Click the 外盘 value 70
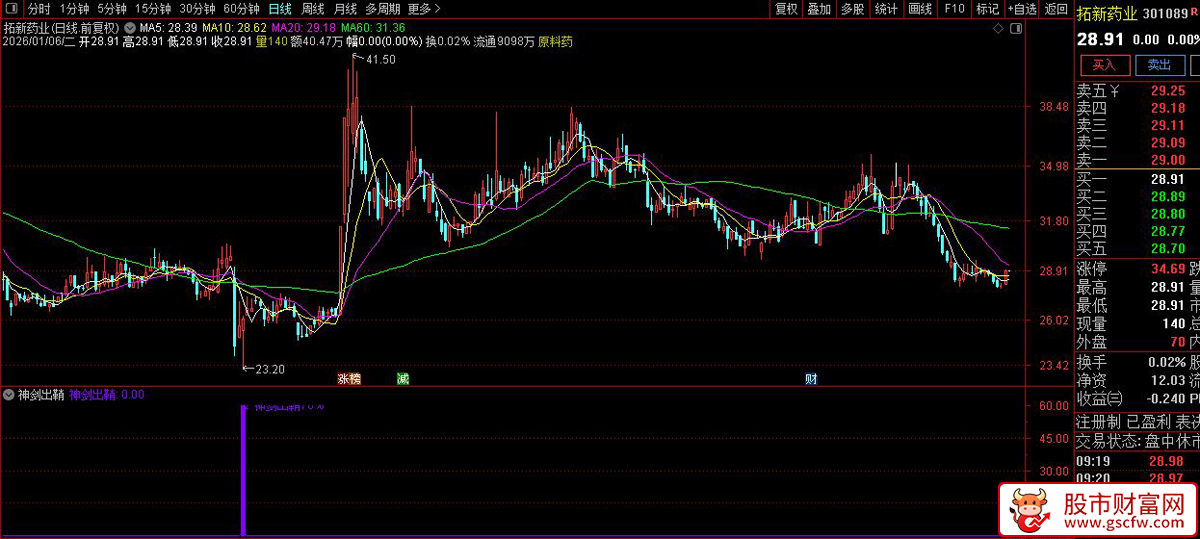Screen dimensions: 1200x539 pos(1178,342)
